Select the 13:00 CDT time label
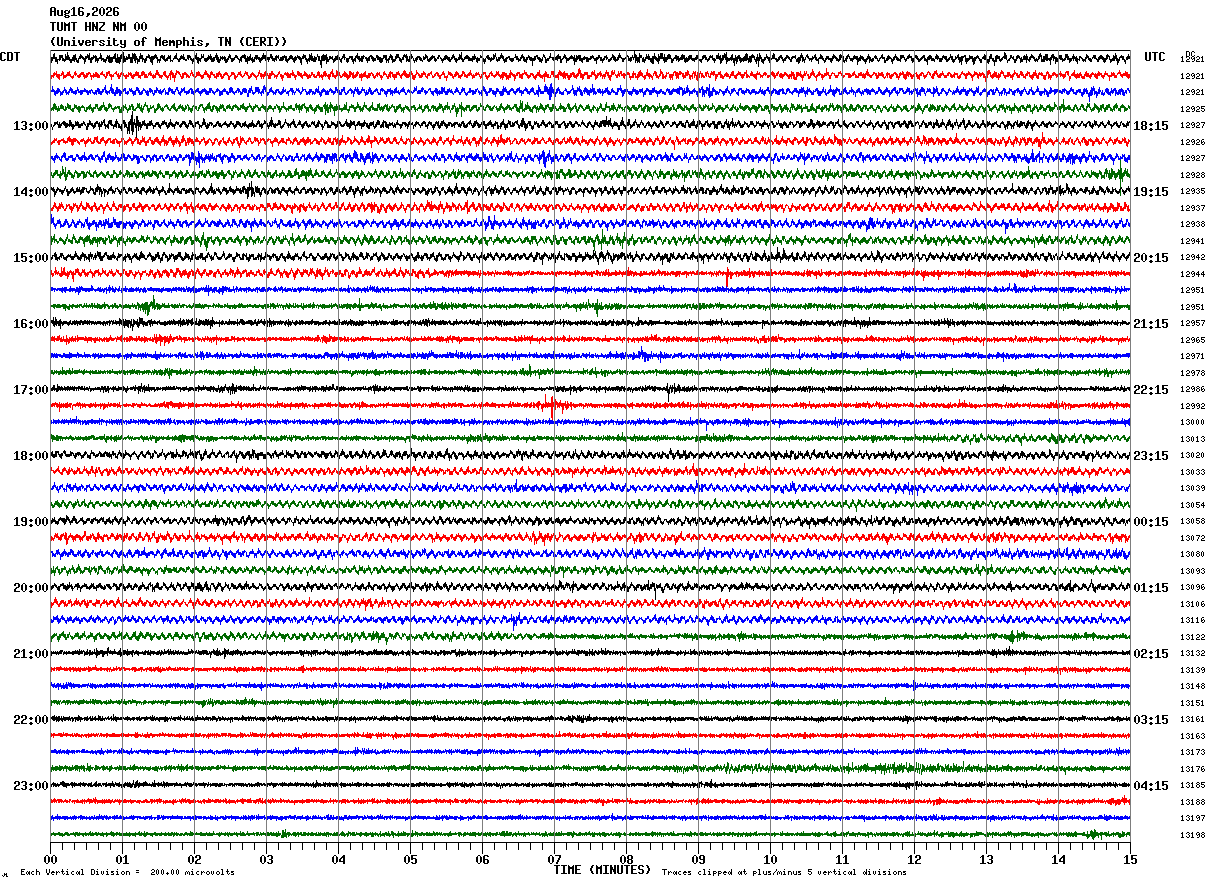The image size is (1210, 886). click(x=30, y=126)
